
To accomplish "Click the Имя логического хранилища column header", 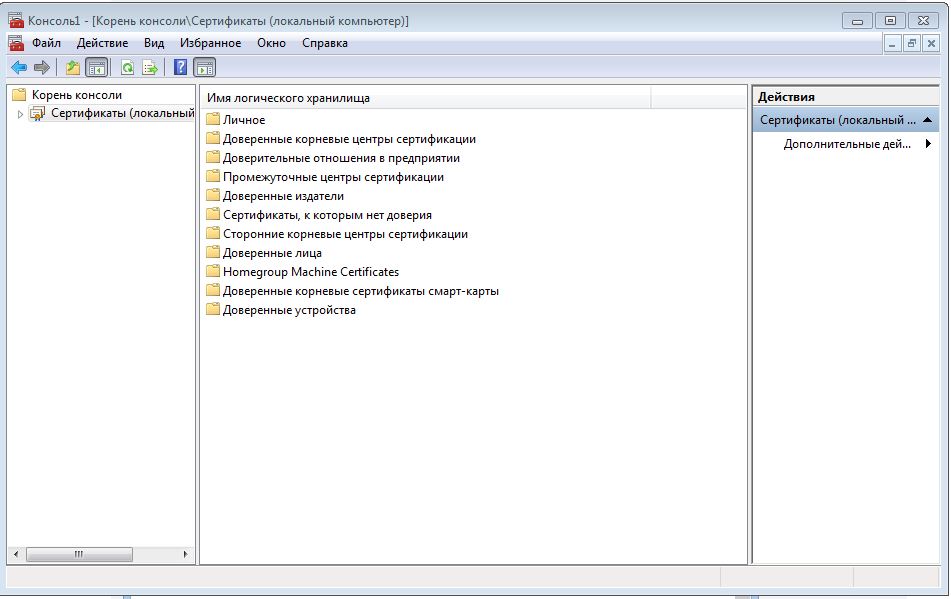I will click(x=425, y=98).
